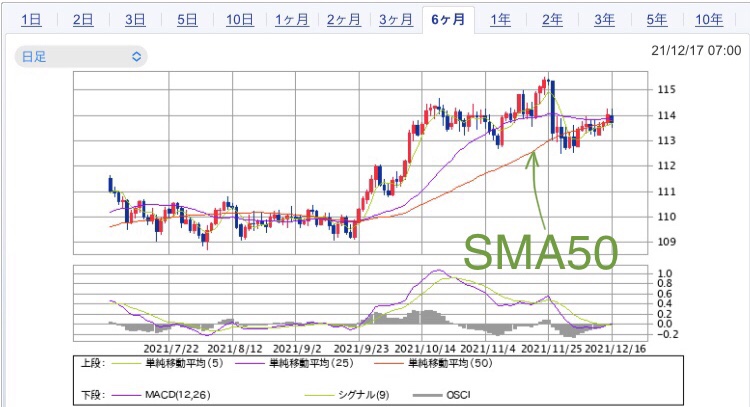Image resolution: width=750 pixels, height=407 pixels.
Task: Select the 5日 period tab
Action: [188, 20]
